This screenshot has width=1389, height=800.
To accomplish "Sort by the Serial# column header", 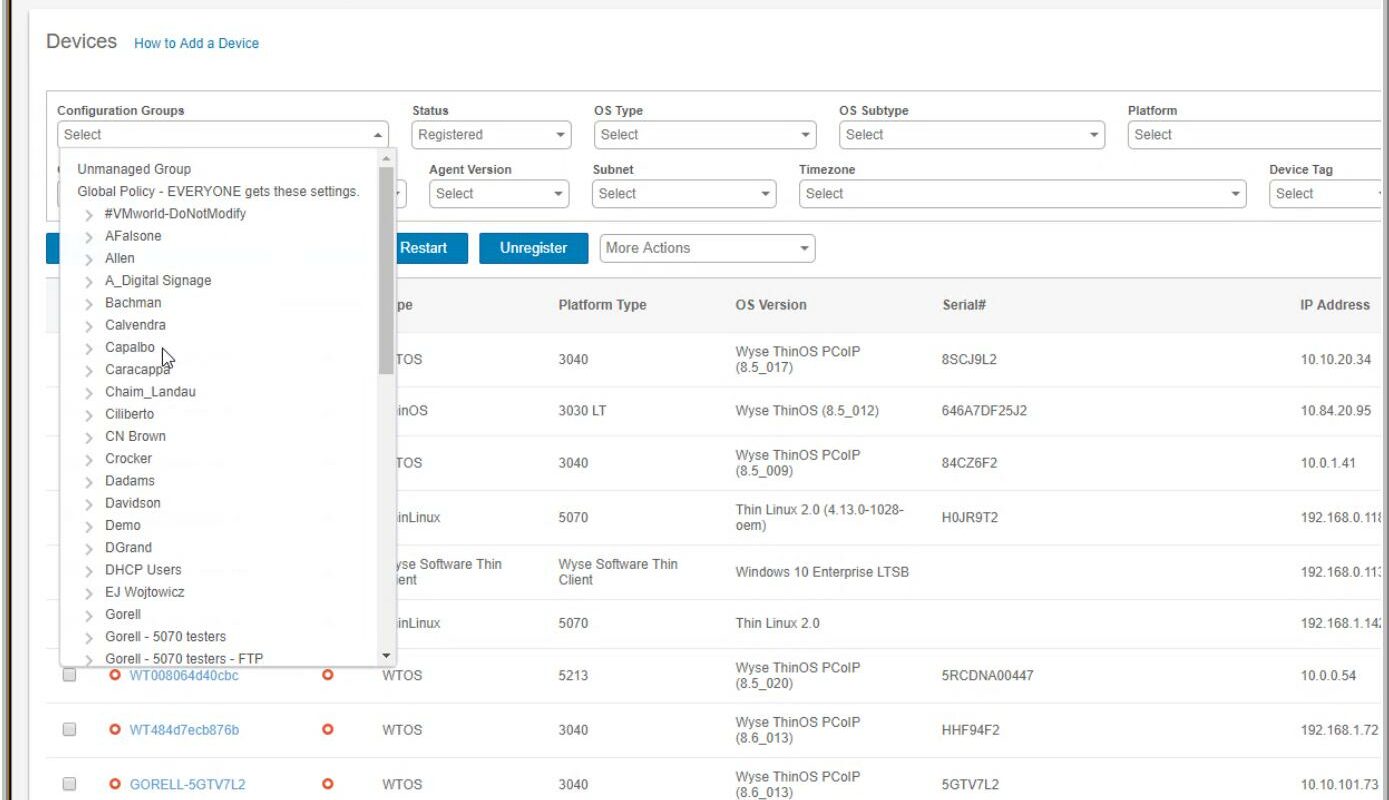I will coord(964,305).
